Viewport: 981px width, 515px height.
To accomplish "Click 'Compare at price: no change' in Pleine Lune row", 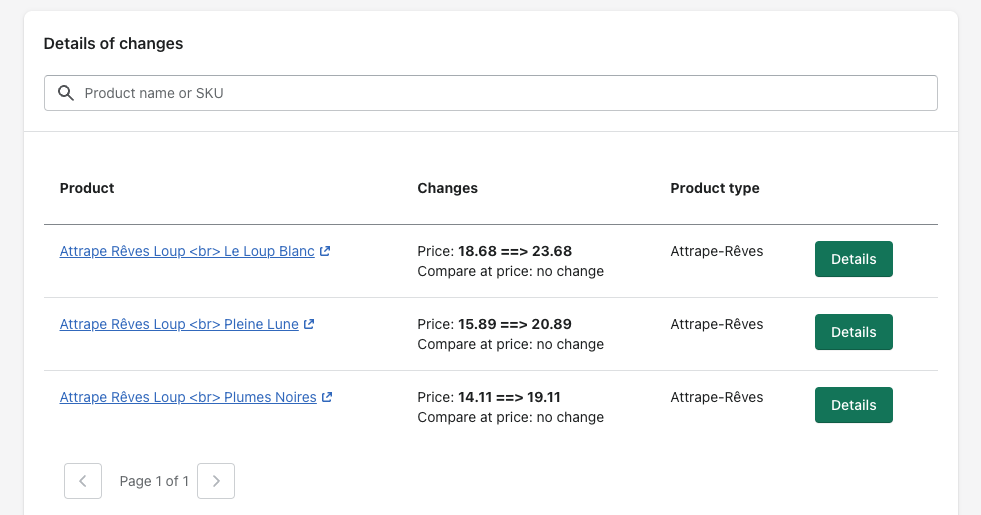I will point(511,345).
